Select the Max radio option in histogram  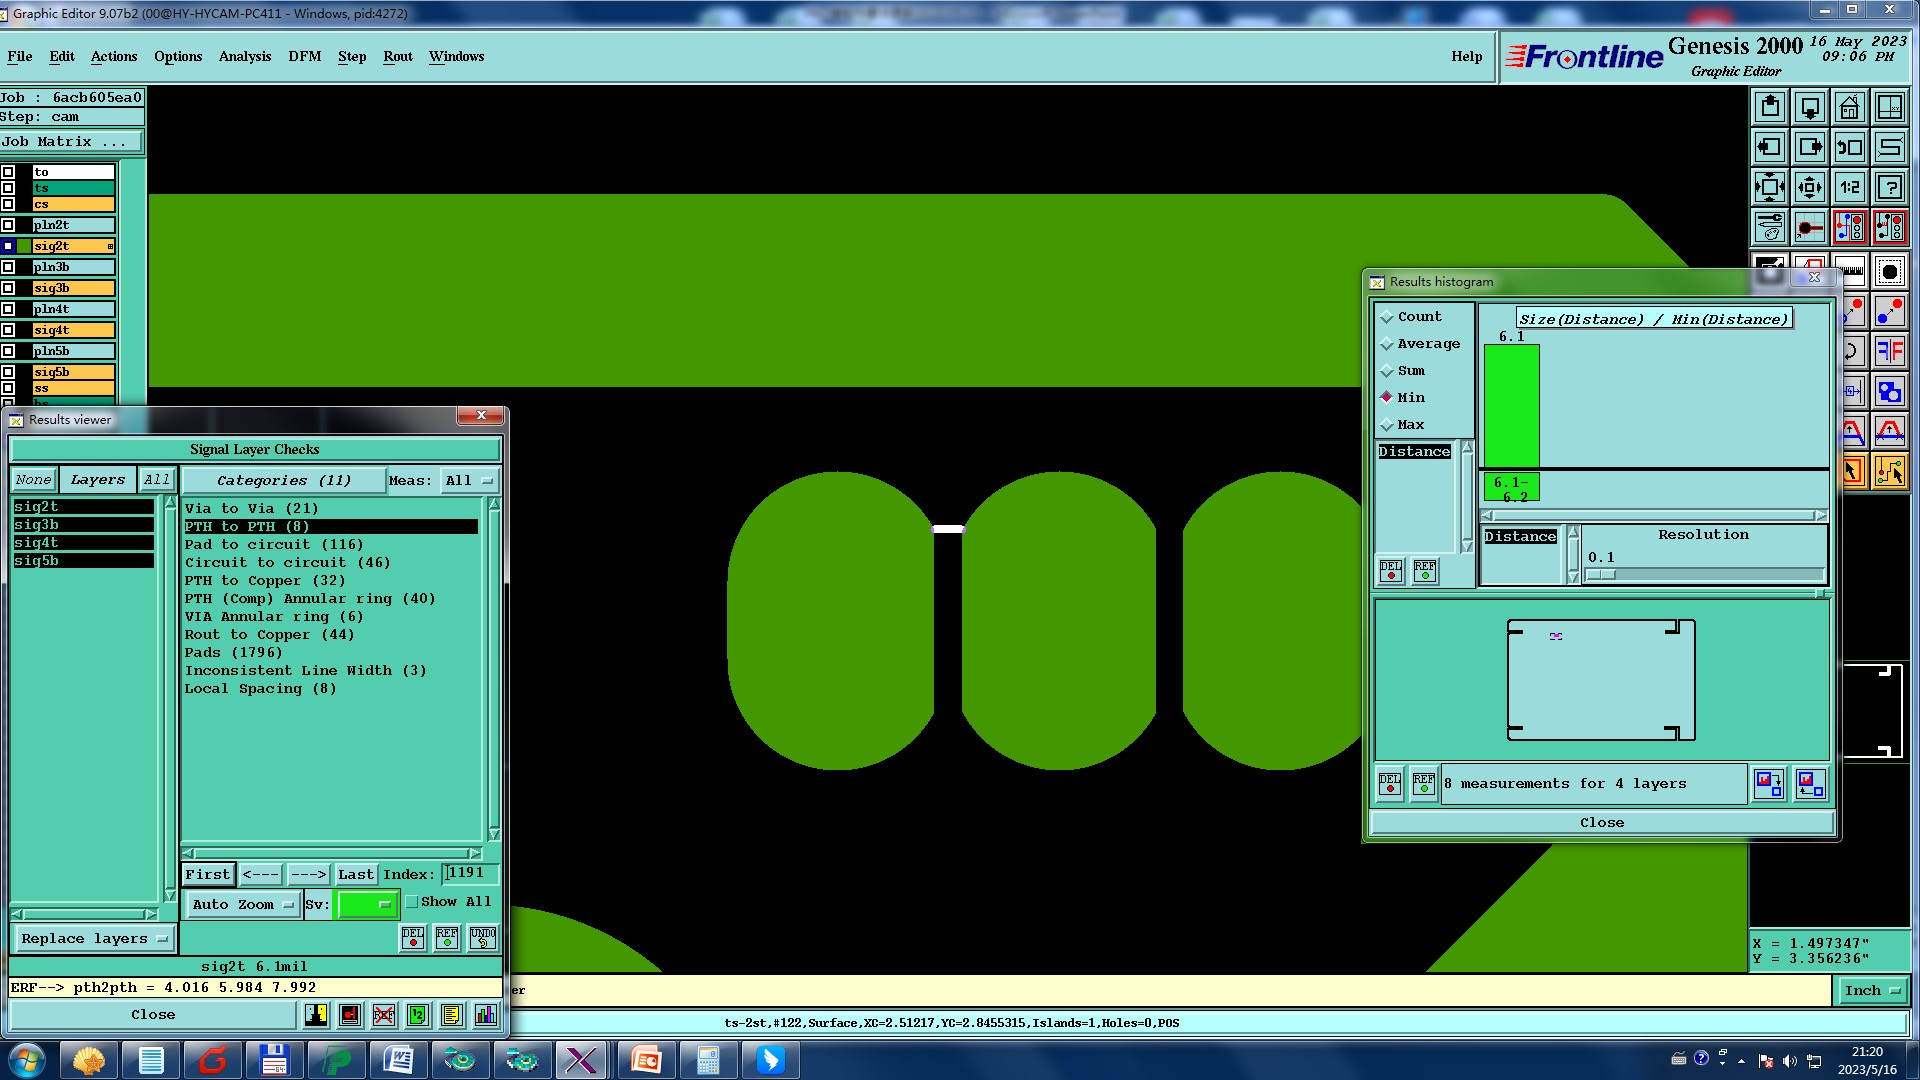pyautogui.click(x=1403, y=424)
